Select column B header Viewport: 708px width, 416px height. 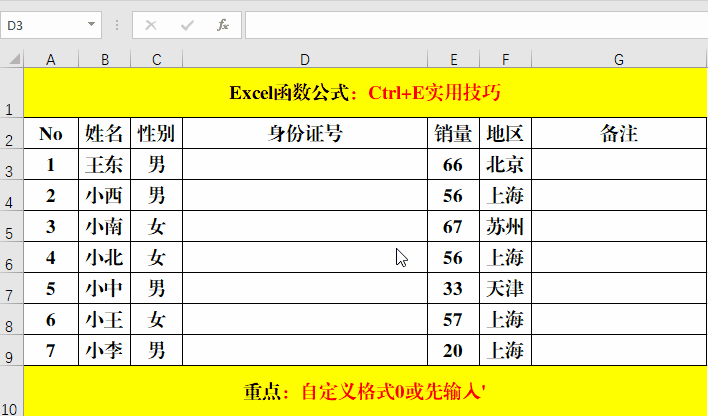(x=105, y=59)
